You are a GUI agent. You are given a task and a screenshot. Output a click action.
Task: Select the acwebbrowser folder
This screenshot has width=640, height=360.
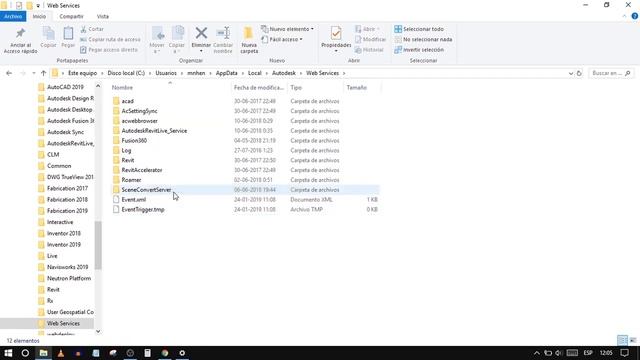coord(139,121)
